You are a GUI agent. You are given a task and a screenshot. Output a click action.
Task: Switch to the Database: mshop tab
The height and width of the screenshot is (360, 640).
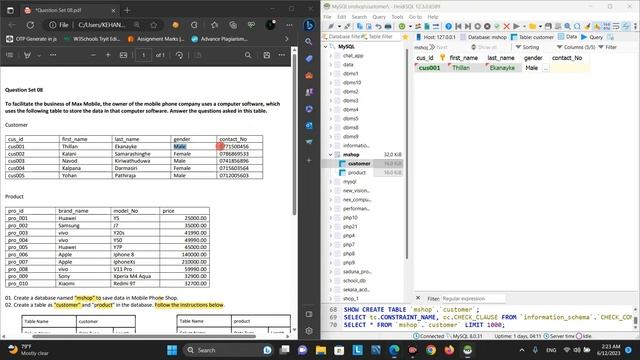[x=484, y=37]
